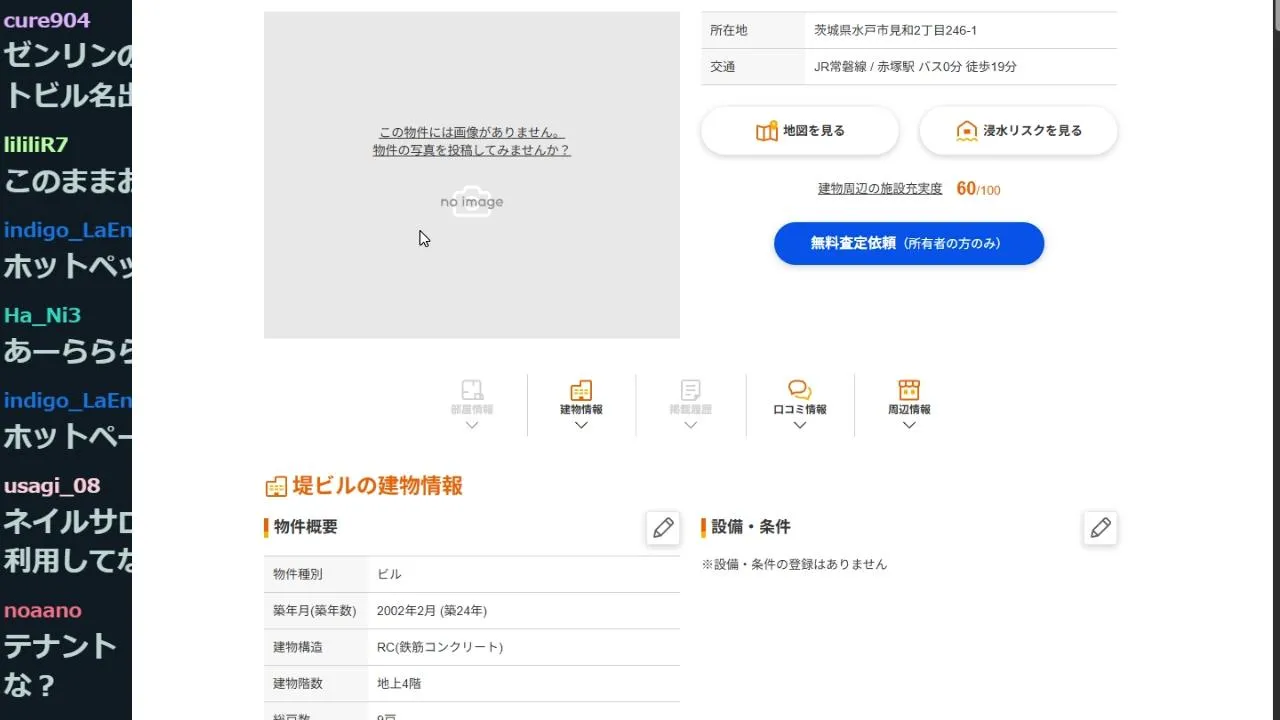Click the map icon on 地図を見る button
Image resolution: width=1280 pixels, height=720 pixels.
(x=767, y=131)
